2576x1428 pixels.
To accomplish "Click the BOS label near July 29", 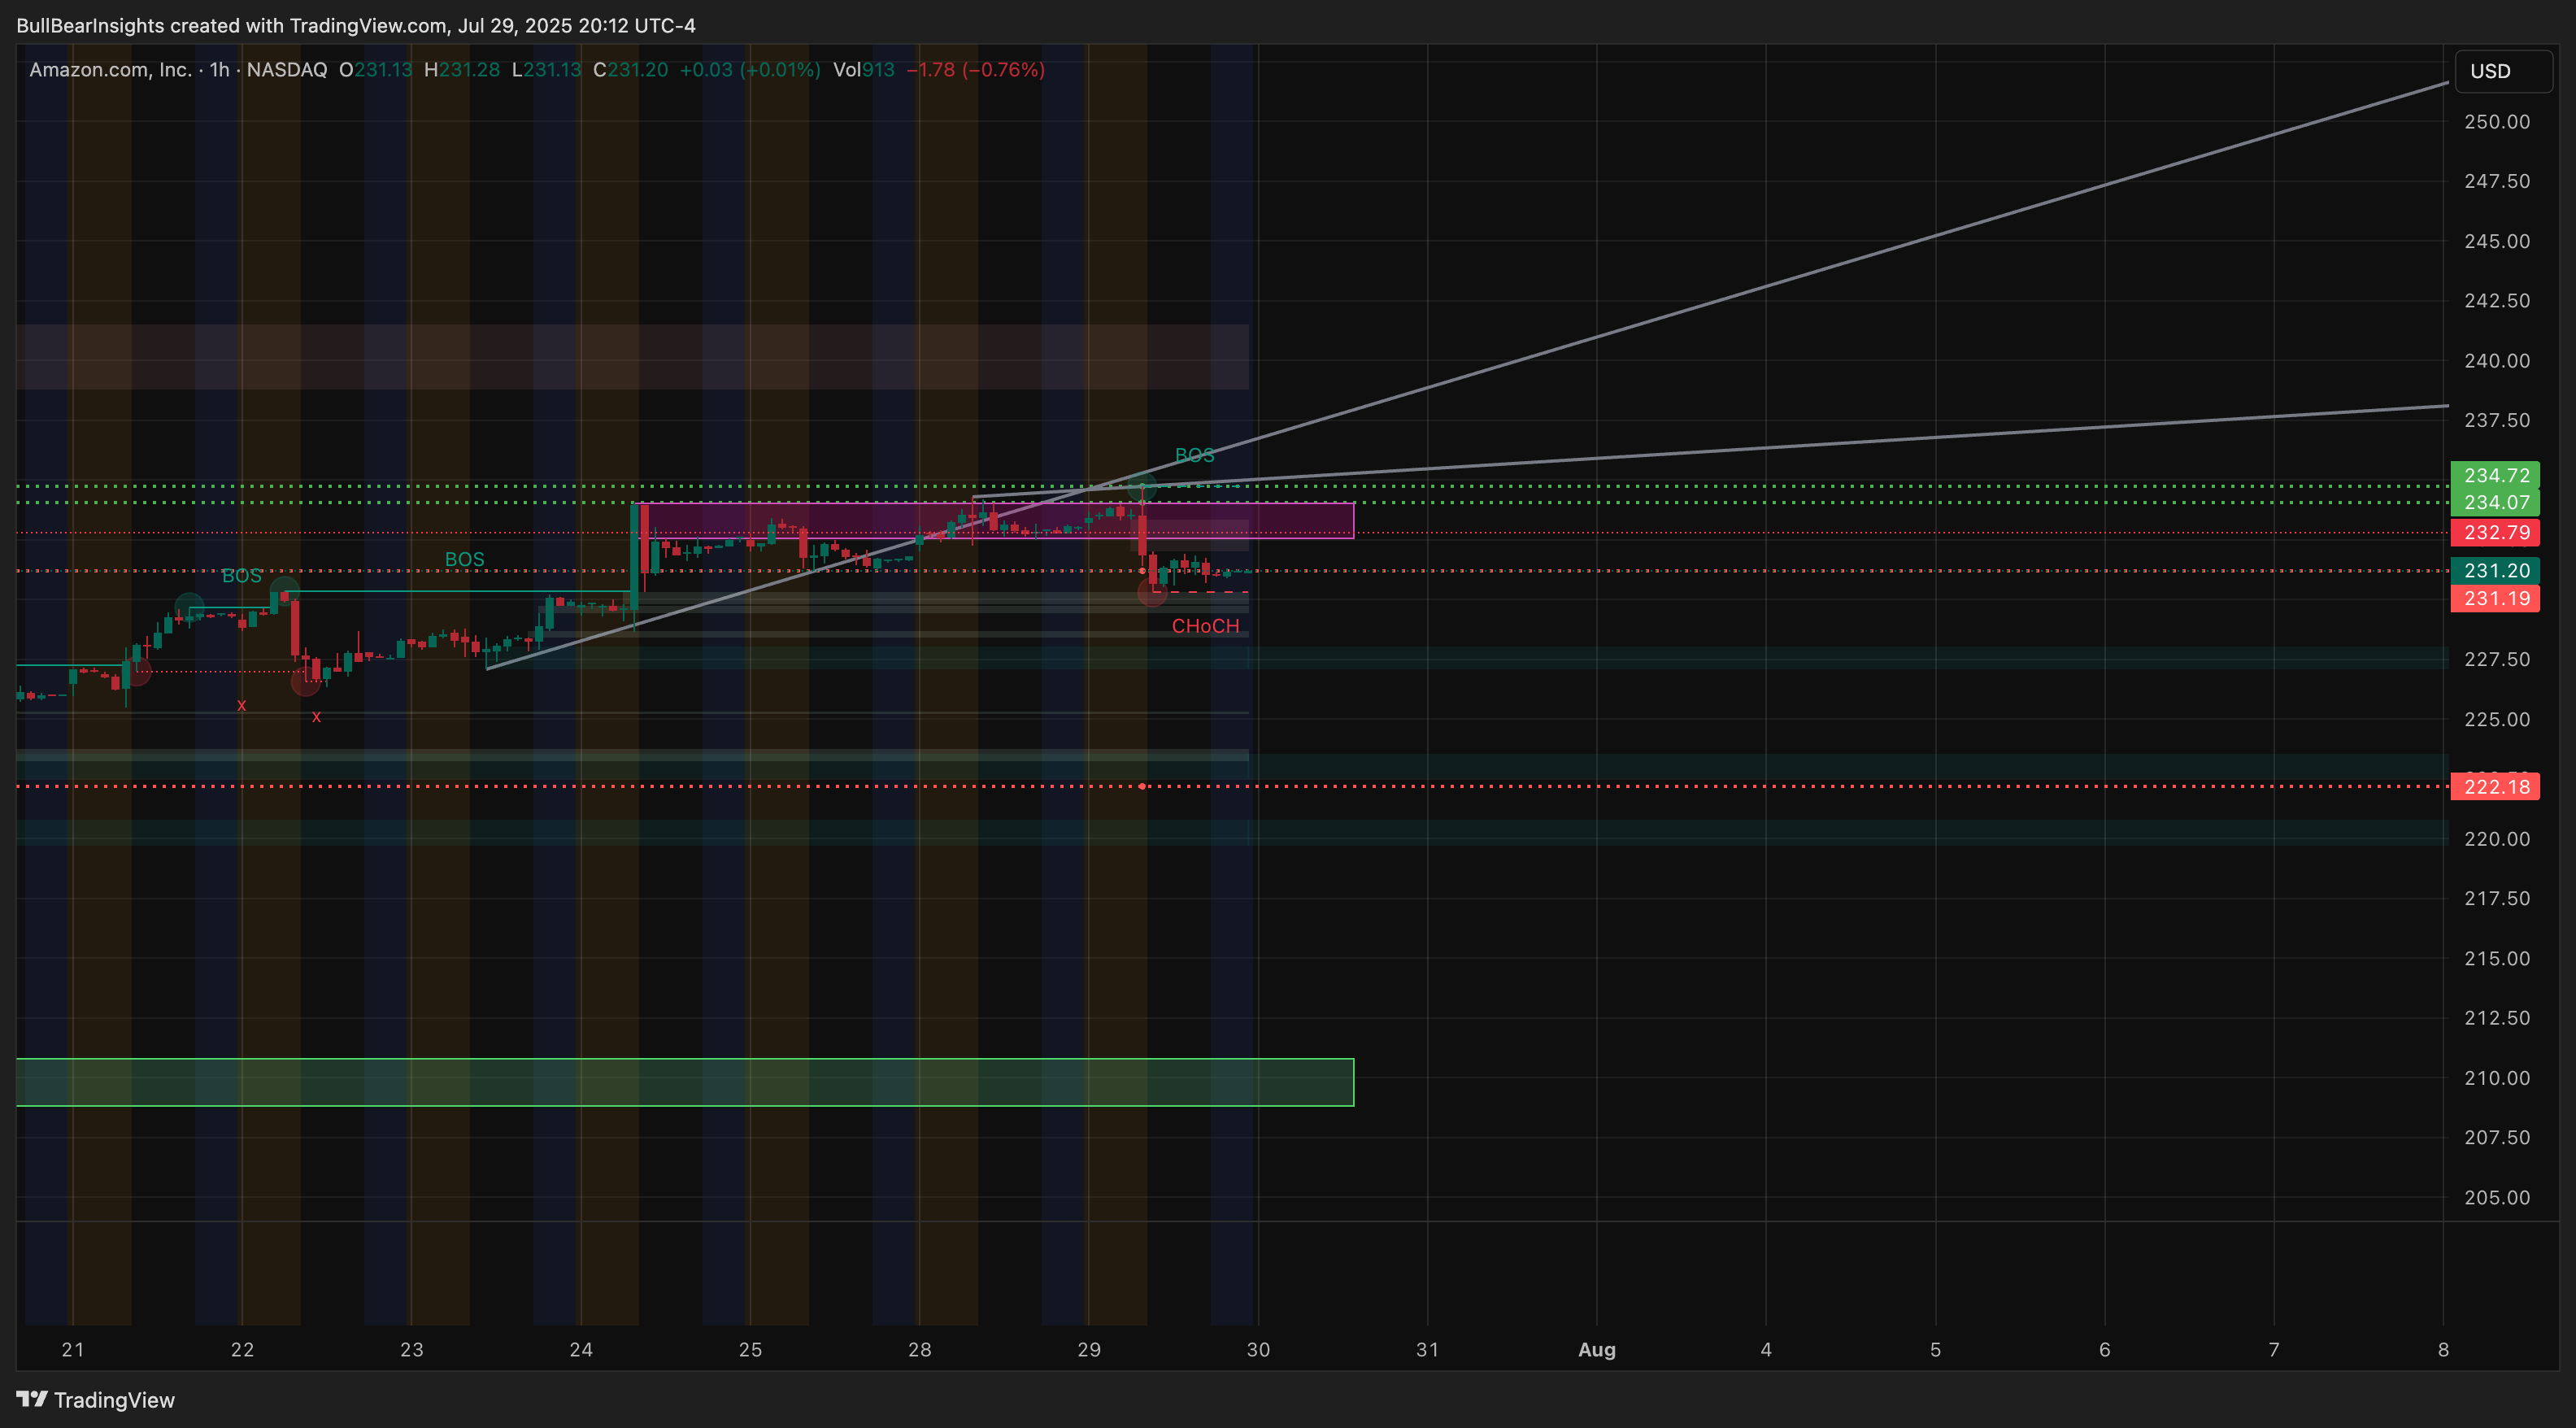I will [x=1194, y=455].
